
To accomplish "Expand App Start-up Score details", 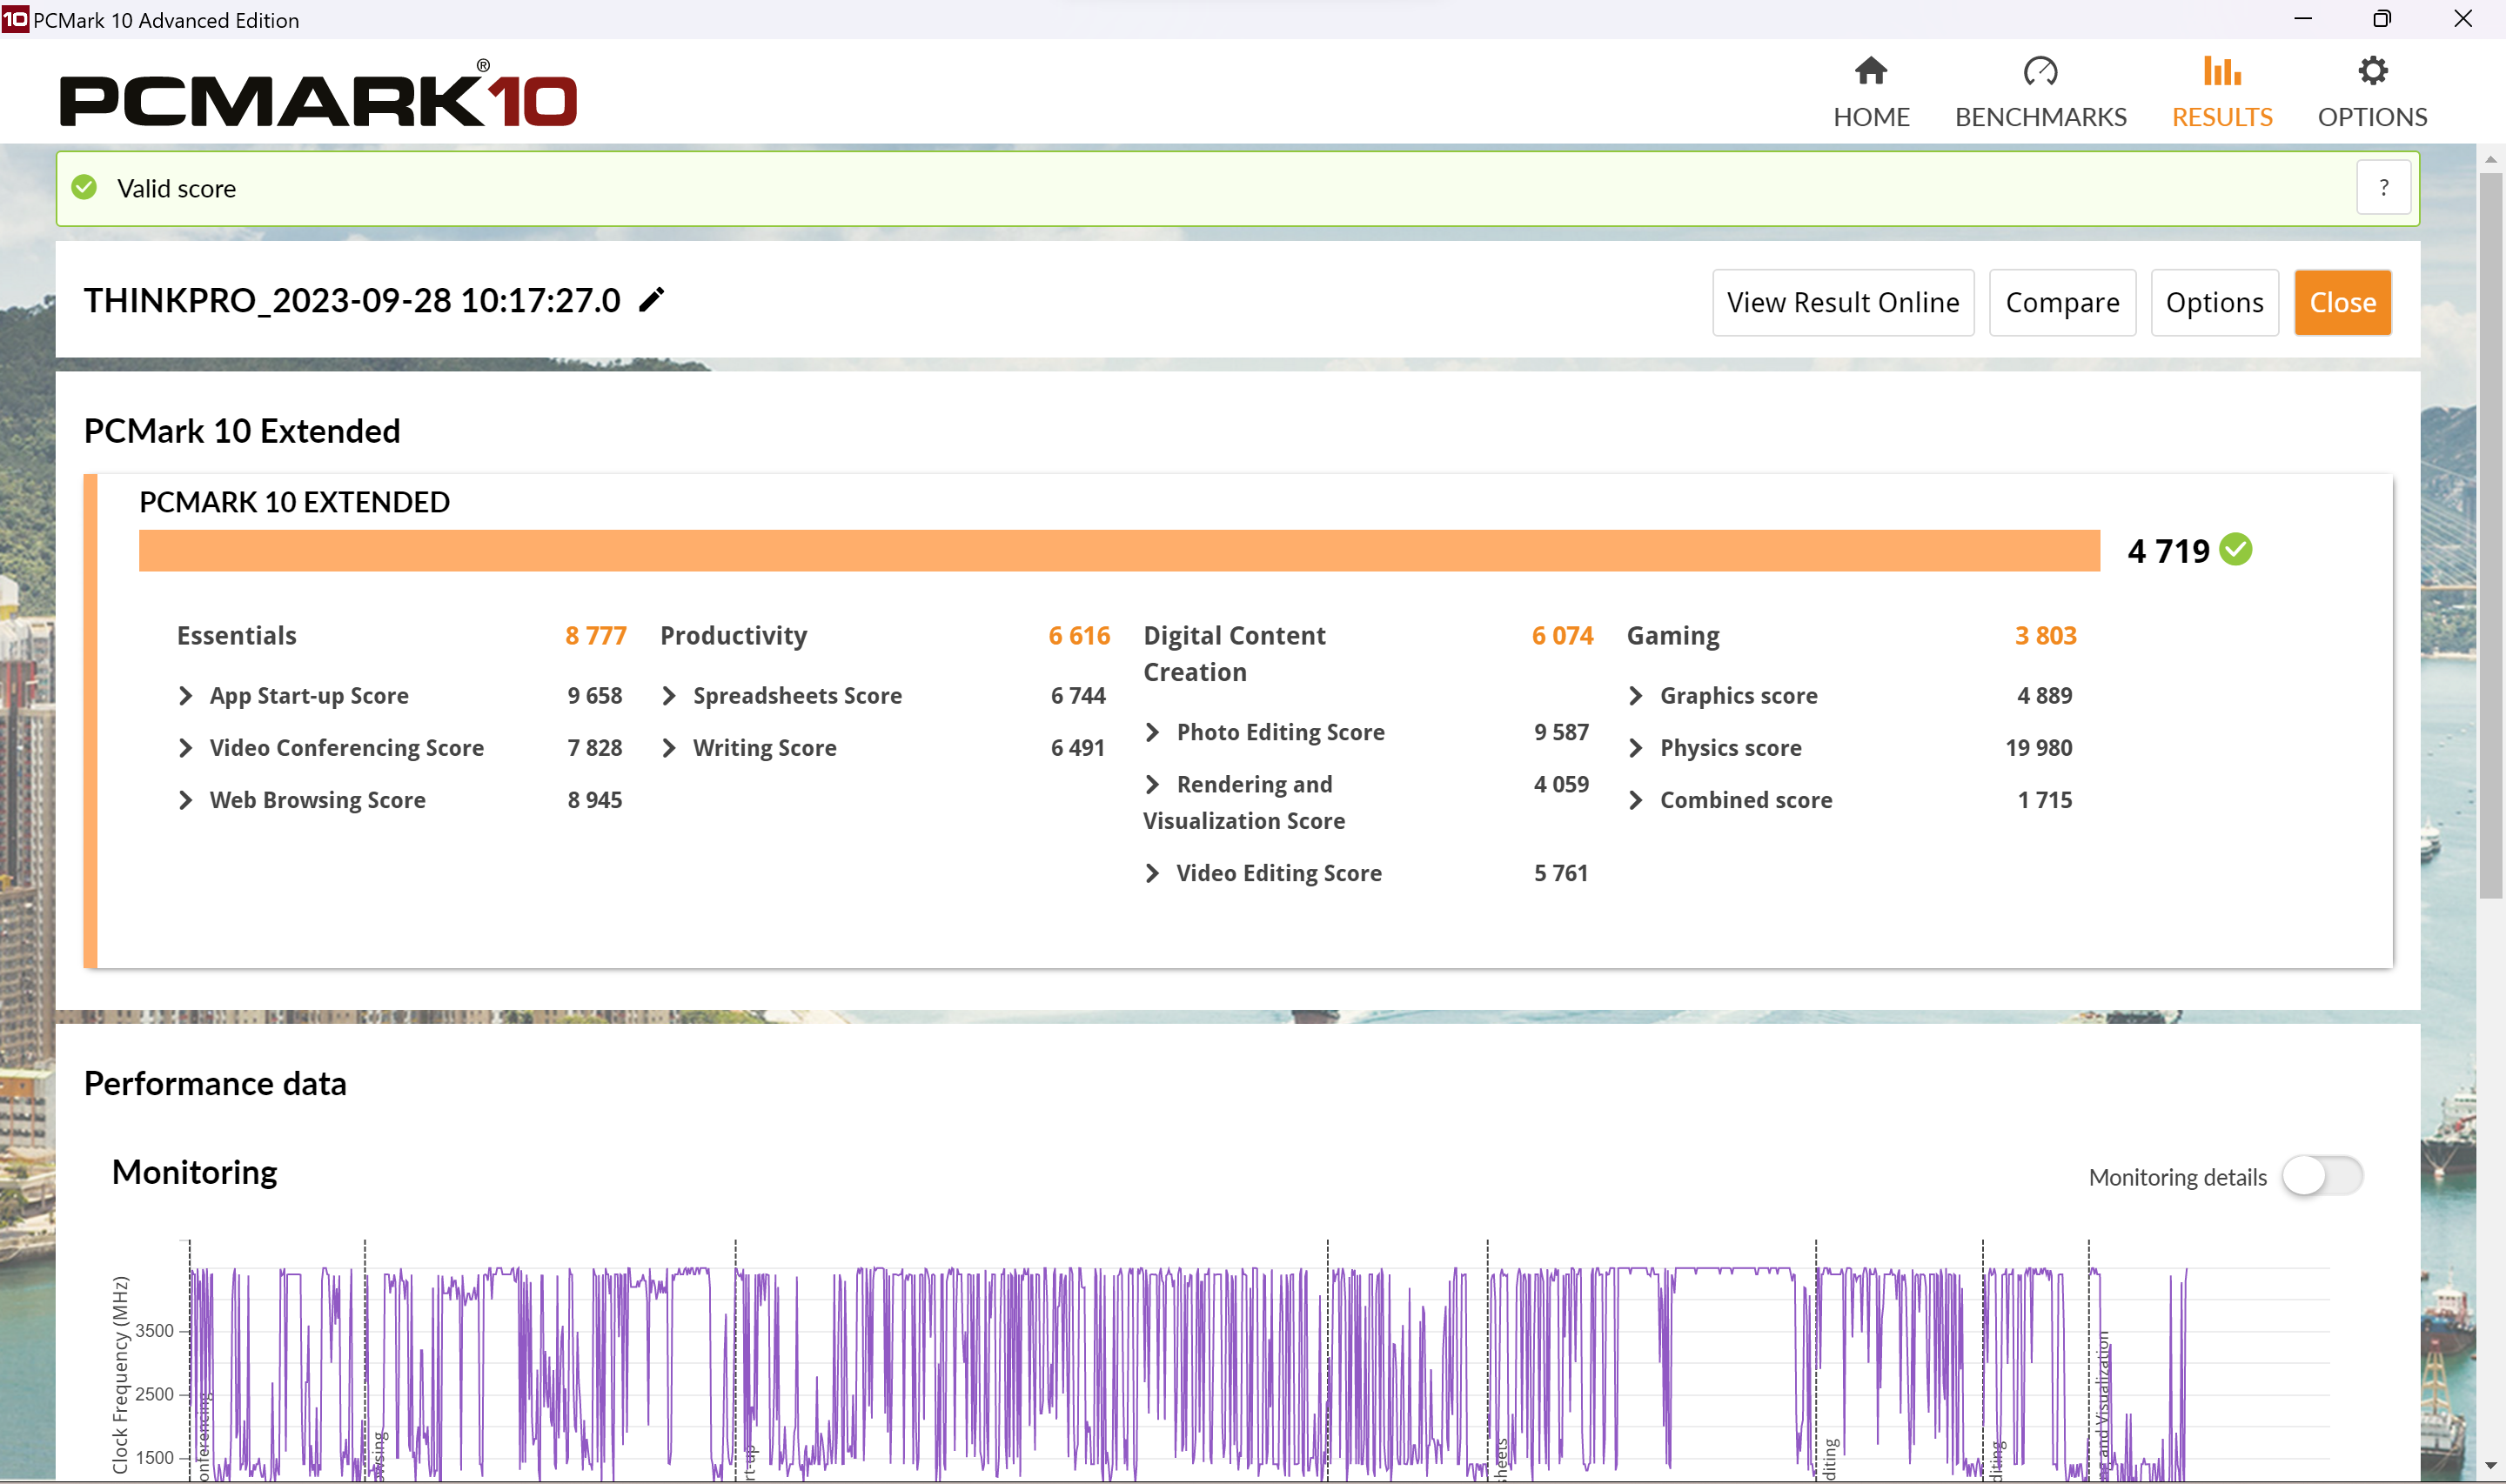I will point(186,696).
